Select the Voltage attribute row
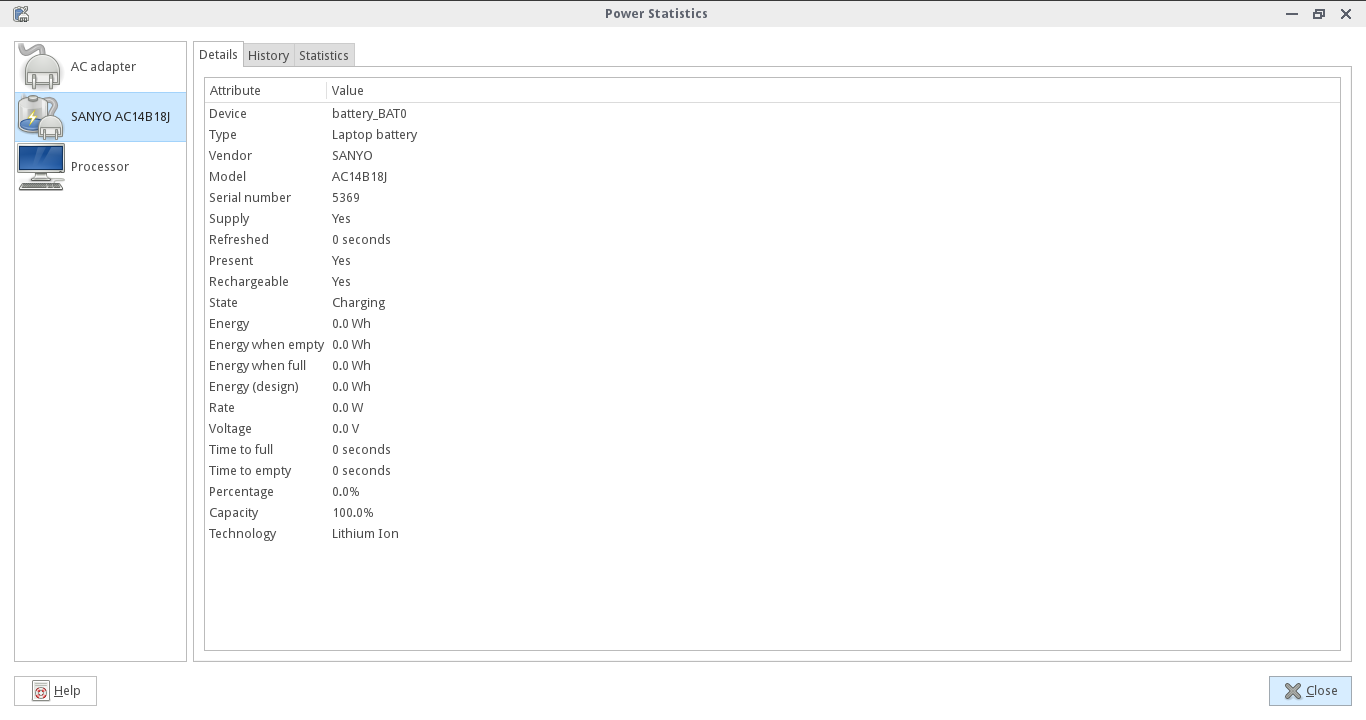This screenshot has width=1366, height=720. pos(230,429)
